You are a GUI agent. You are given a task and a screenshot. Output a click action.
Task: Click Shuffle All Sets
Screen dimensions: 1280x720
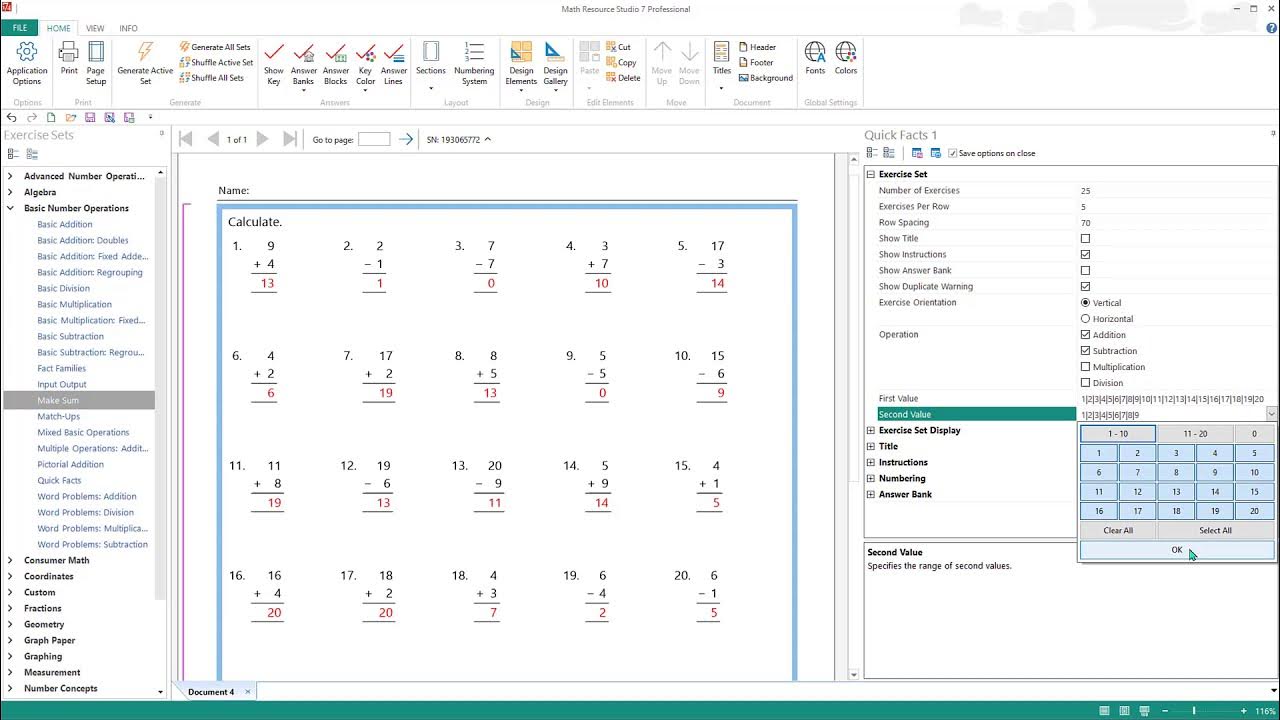(x=211, y=77)
